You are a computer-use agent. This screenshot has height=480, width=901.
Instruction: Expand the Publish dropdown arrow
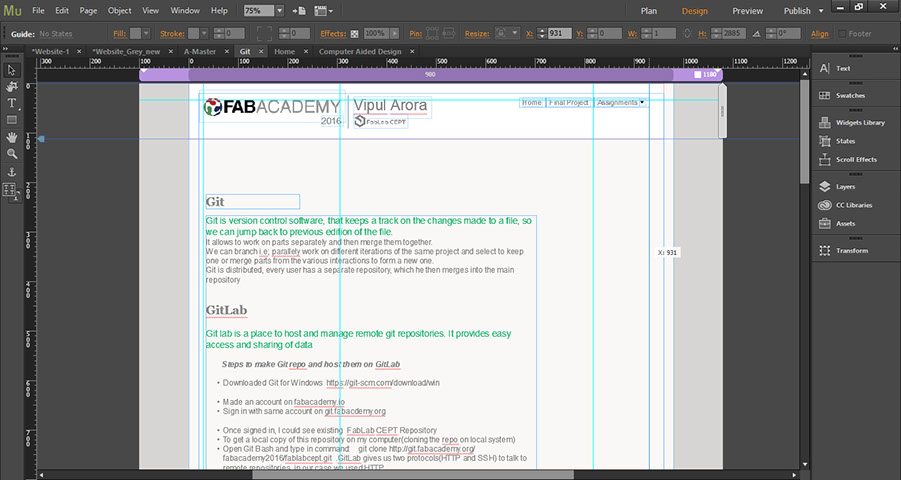(821, 11)
